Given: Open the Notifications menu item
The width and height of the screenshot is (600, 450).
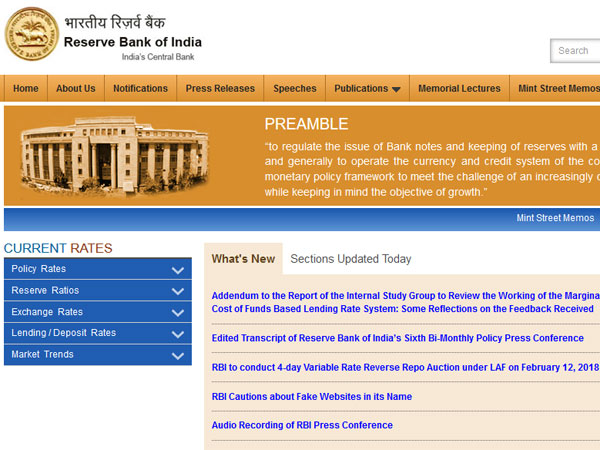Looking at the screenshot, I should click(x=140, y=89).
